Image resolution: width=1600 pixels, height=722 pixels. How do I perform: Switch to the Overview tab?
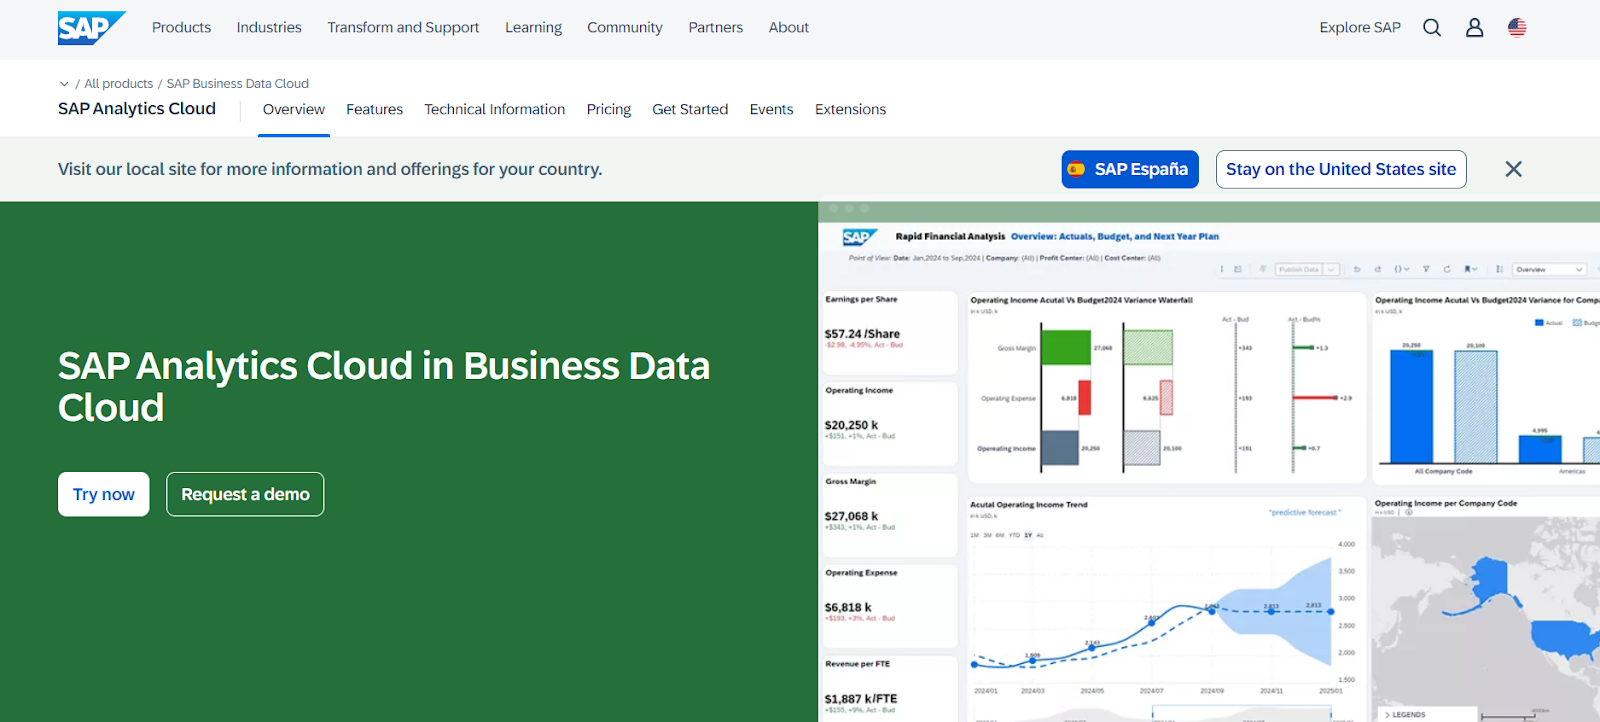pos(294,110)
